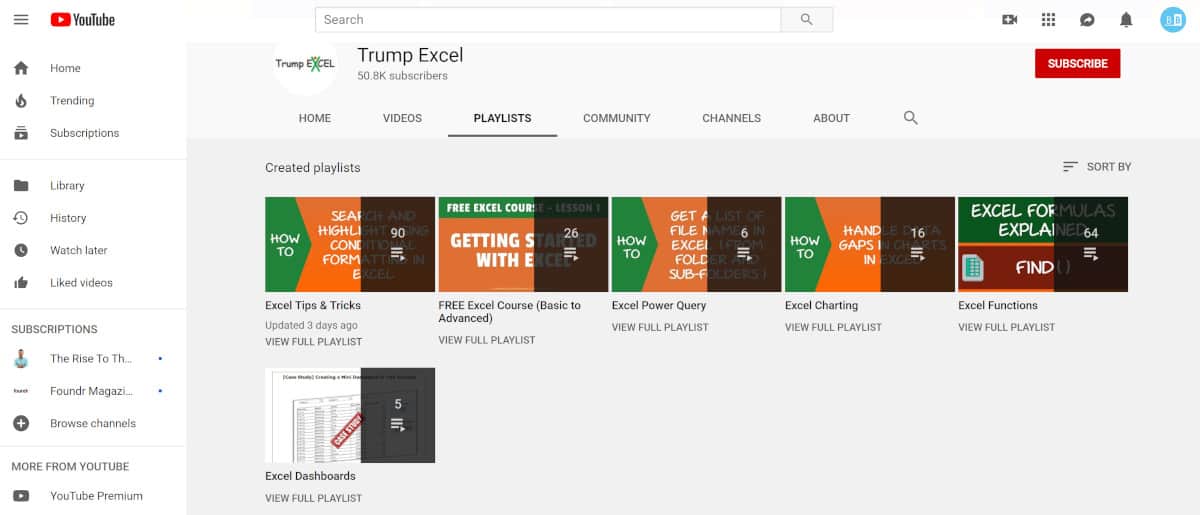Open the notifications bell
Screen dimensions: 1200x515
[1126, 19]
